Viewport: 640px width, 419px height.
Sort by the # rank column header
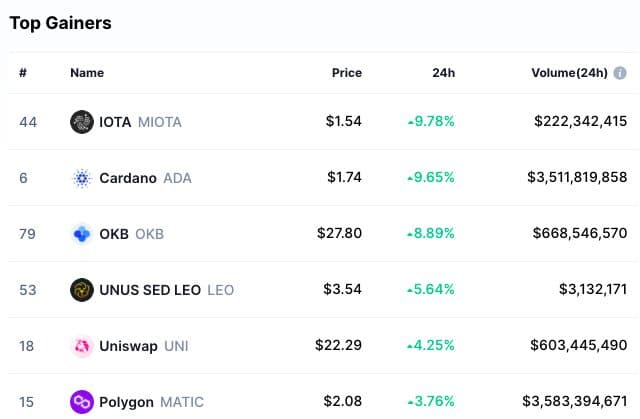pos(24,73)
